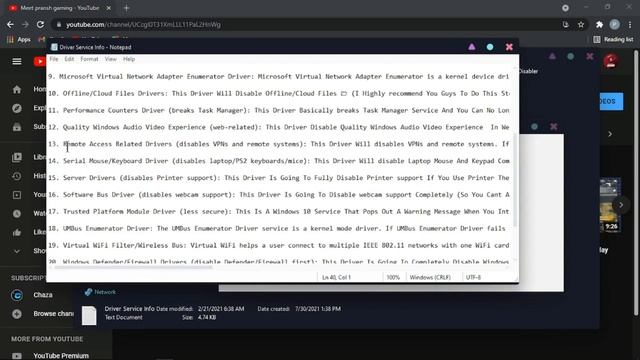Go back in Chrome browser
Screen dimensions: 640x360
pyautogui.click(x=10, y=24)
